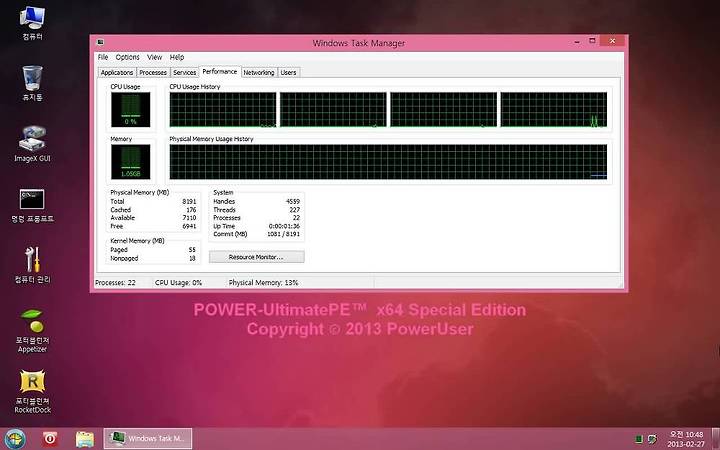Click the Start orb on the taskbar
Viewport: 720px width, 450px height.
15,439
